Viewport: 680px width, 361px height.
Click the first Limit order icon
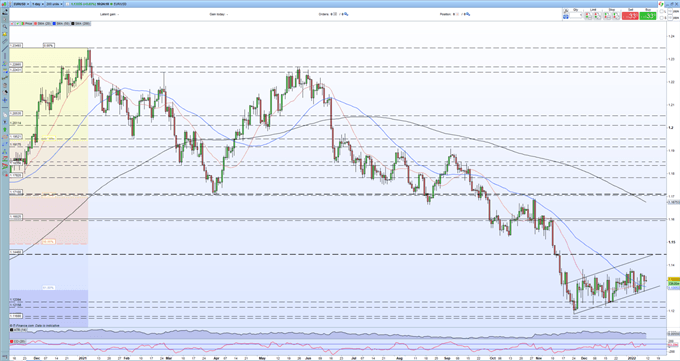[x=588, y=16]
